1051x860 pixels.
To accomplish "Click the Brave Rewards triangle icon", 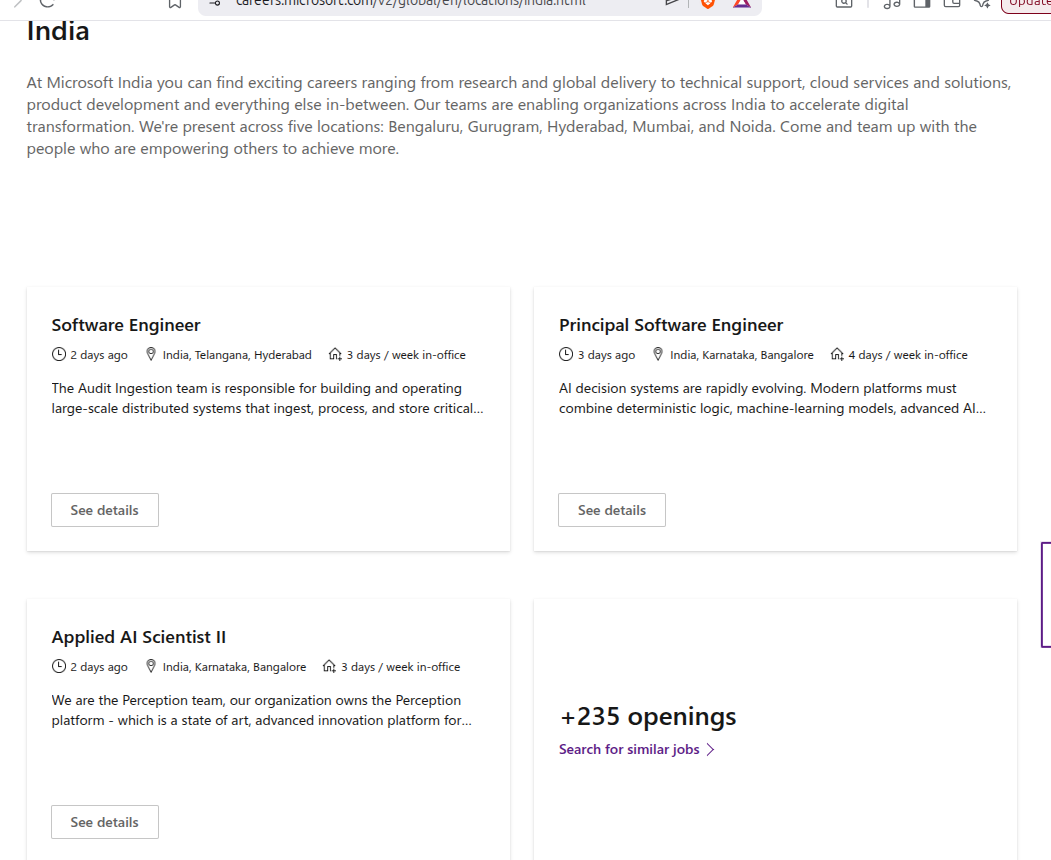I will 741,3.
